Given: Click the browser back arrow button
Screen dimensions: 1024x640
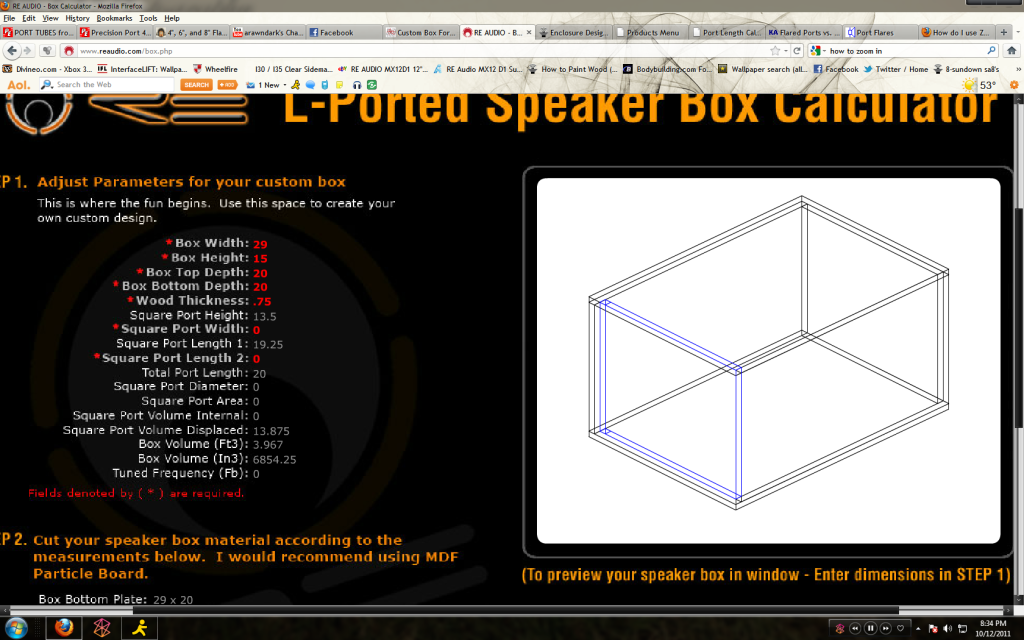Looking at the screenshot, I should 11,50.
